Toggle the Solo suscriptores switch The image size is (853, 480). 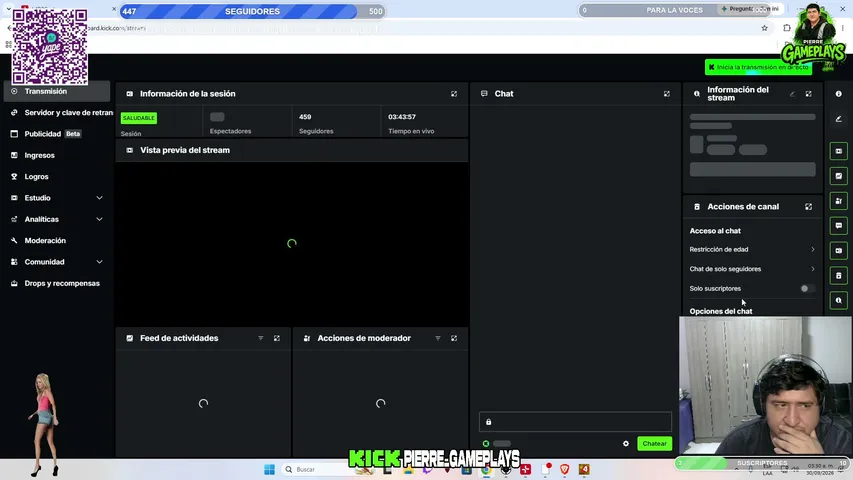(807, 288)
